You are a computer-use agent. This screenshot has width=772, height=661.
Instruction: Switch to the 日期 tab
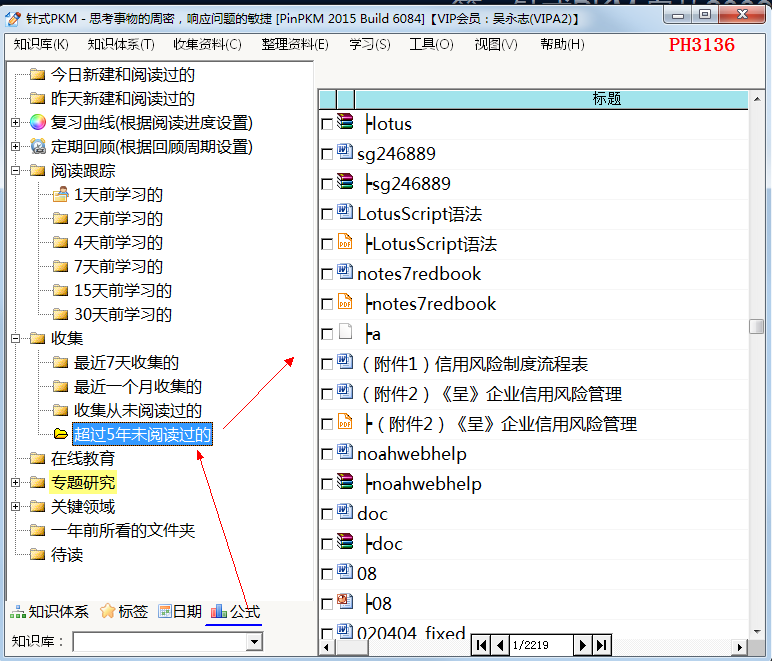(180, 612)
